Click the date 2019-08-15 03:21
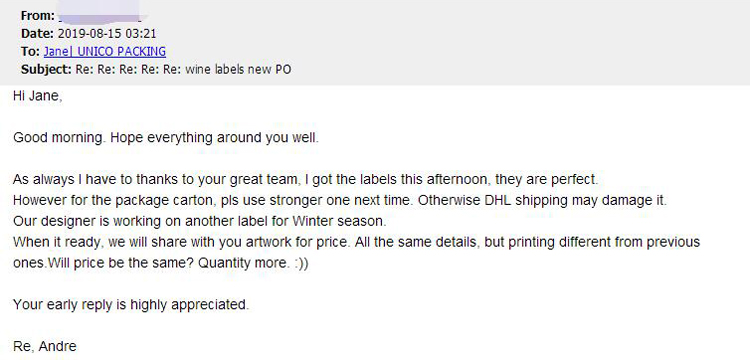Image resolution: width=750 pixels, height=360 pixels. coord(107,34)
